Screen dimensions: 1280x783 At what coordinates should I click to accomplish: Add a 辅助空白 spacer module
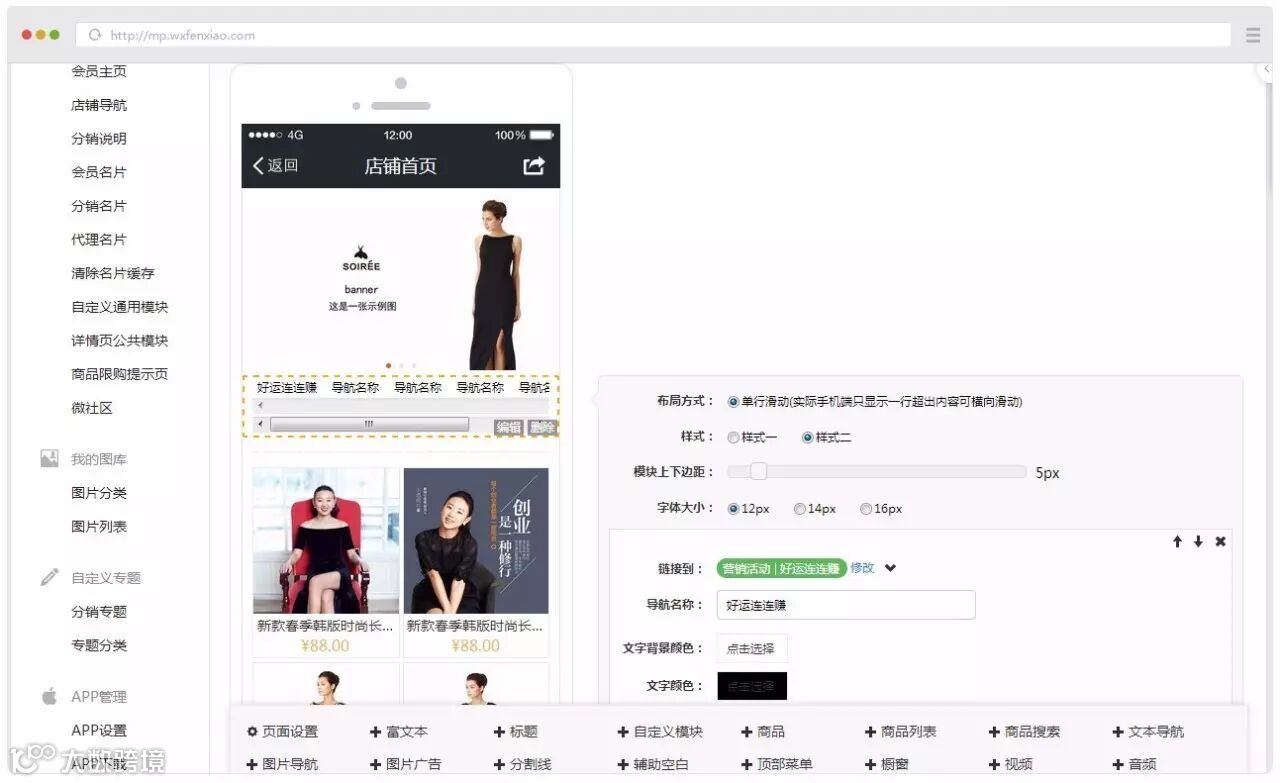[x=654, y=764]
